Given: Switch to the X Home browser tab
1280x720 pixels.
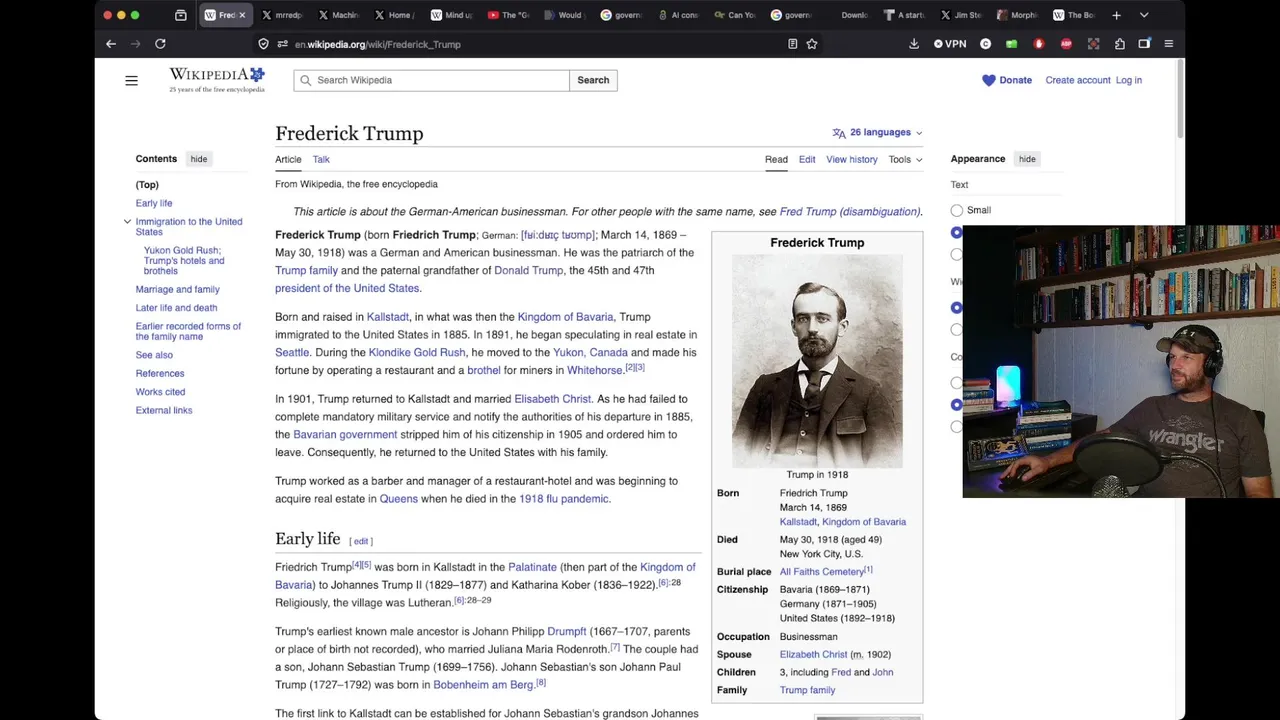Looking at the screenshot, I should [x=395, y=15].
